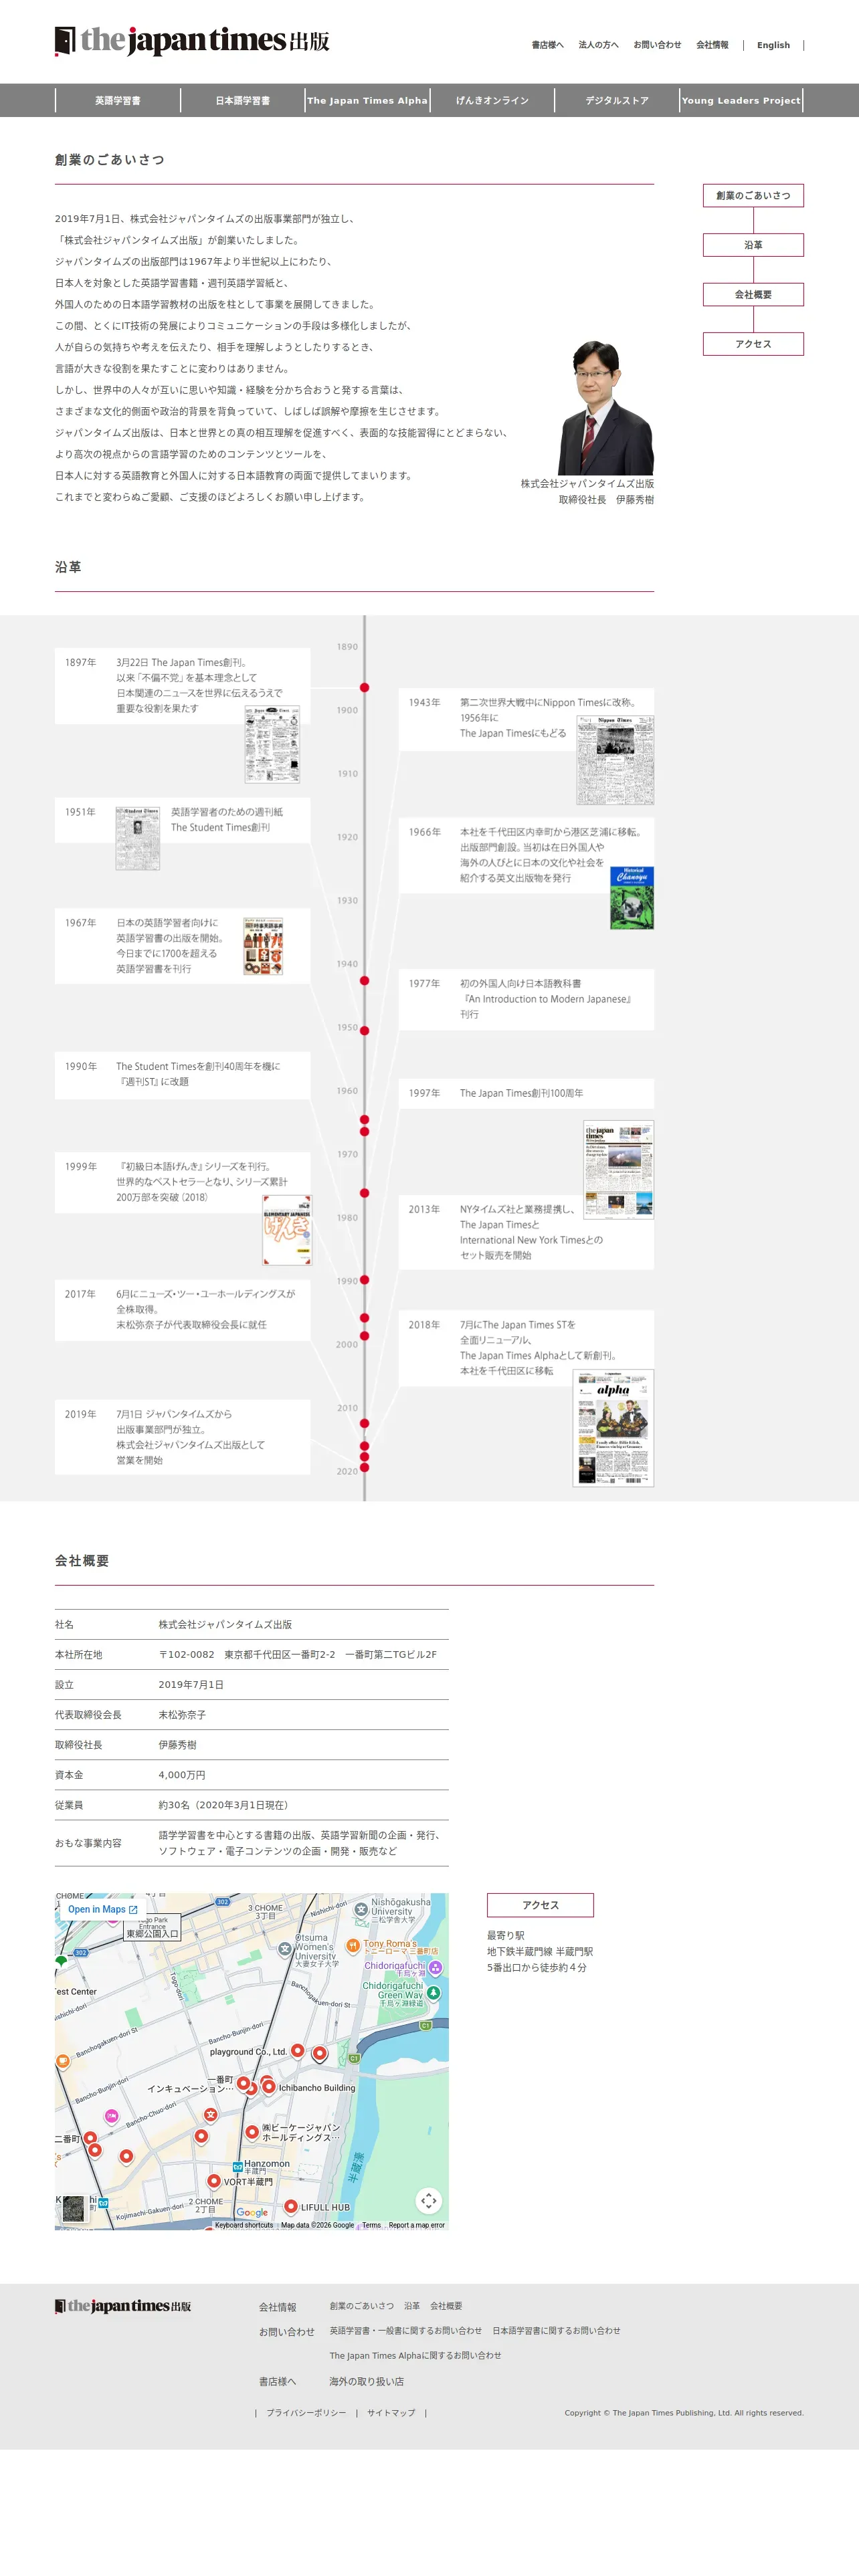Click the 1951 Student Times newspaper image
859x2576 pixels.
click(x=137, y=838)
